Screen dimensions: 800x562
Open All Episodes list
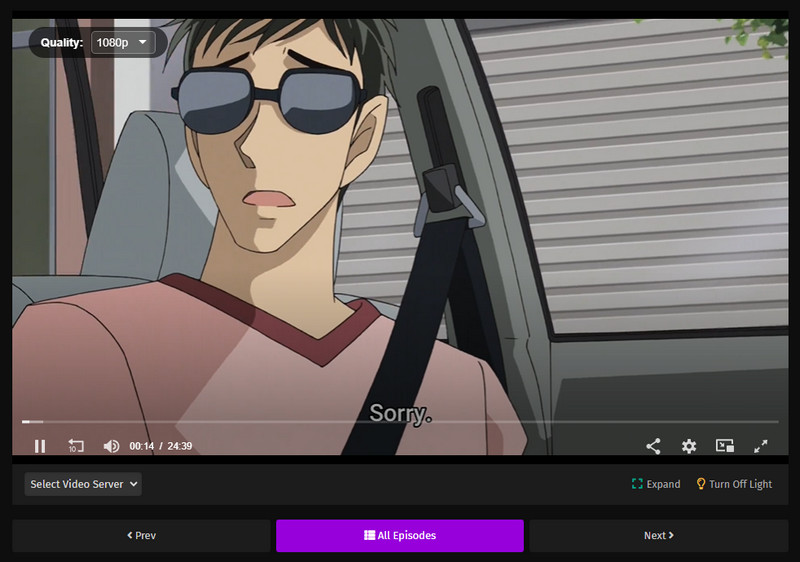coord(400,535)
